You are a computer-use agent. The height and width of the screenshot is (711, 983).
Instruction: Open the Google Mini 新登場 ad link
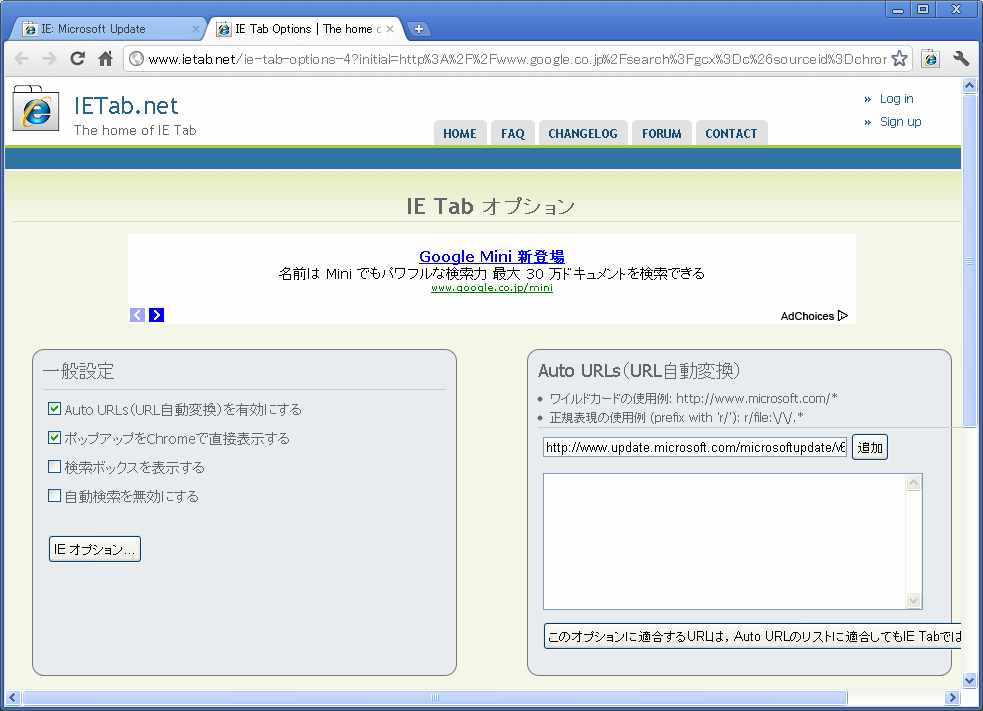click(492, 256)
